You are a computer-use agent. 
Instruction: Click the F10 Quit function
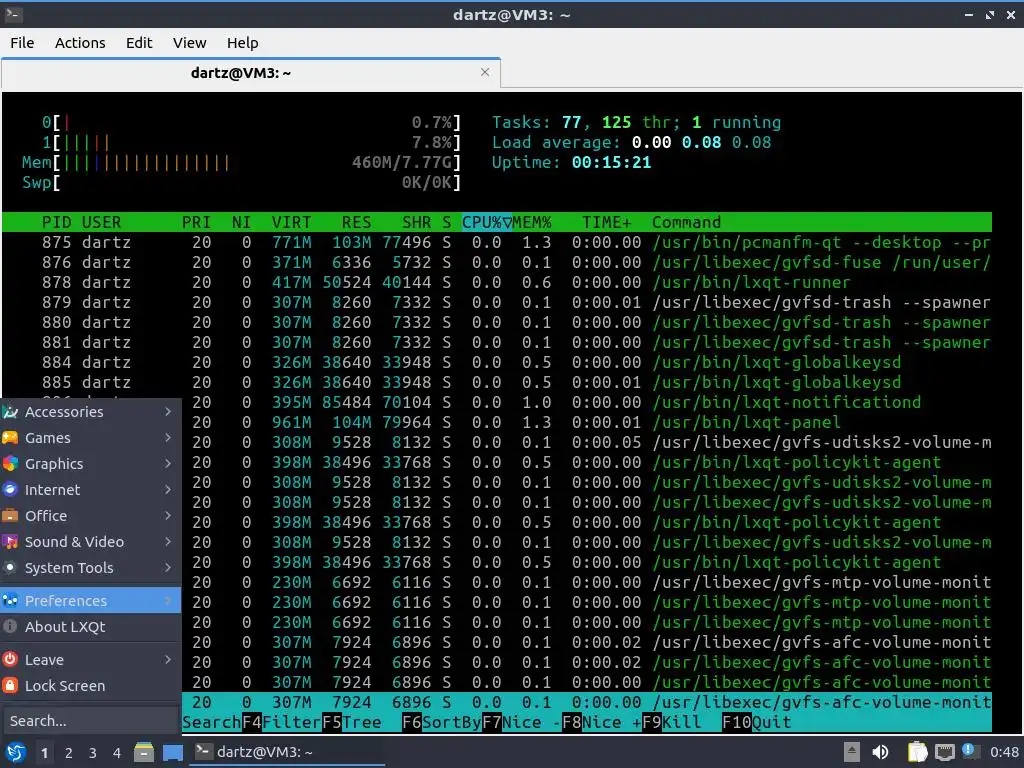pos(757,722)
